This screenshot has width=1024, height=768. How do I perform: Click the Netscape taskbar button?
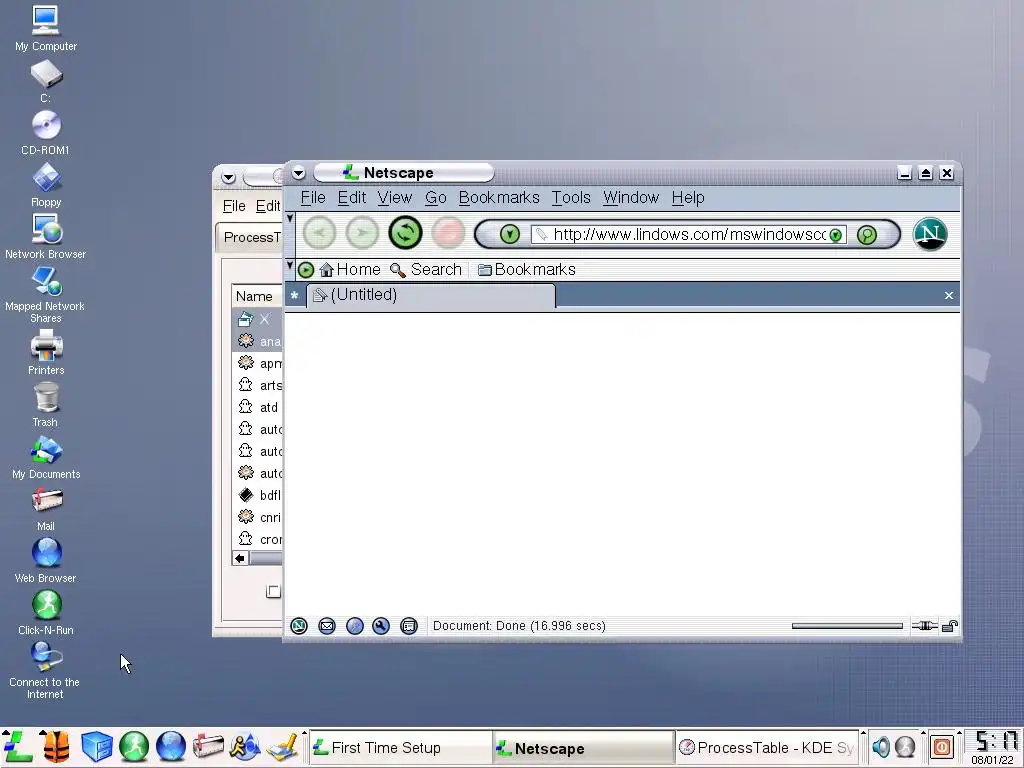click(x=583, y=748)
